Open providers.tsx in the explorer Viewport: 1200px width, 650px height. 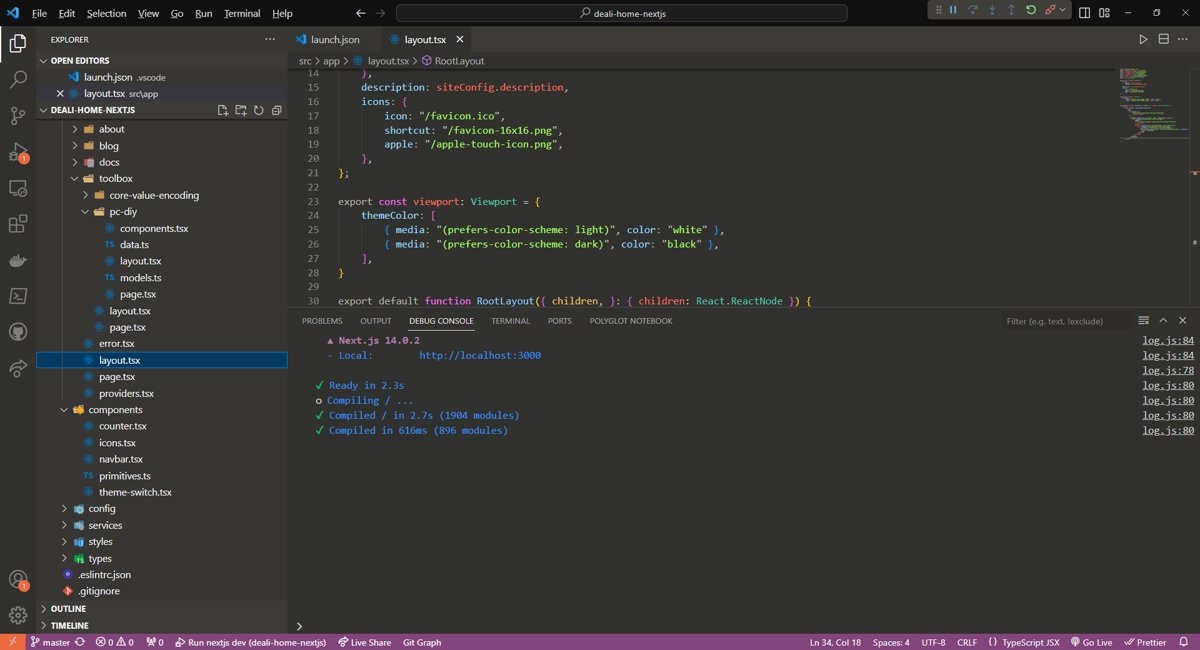pyautogui.click(x=126, y=393)
